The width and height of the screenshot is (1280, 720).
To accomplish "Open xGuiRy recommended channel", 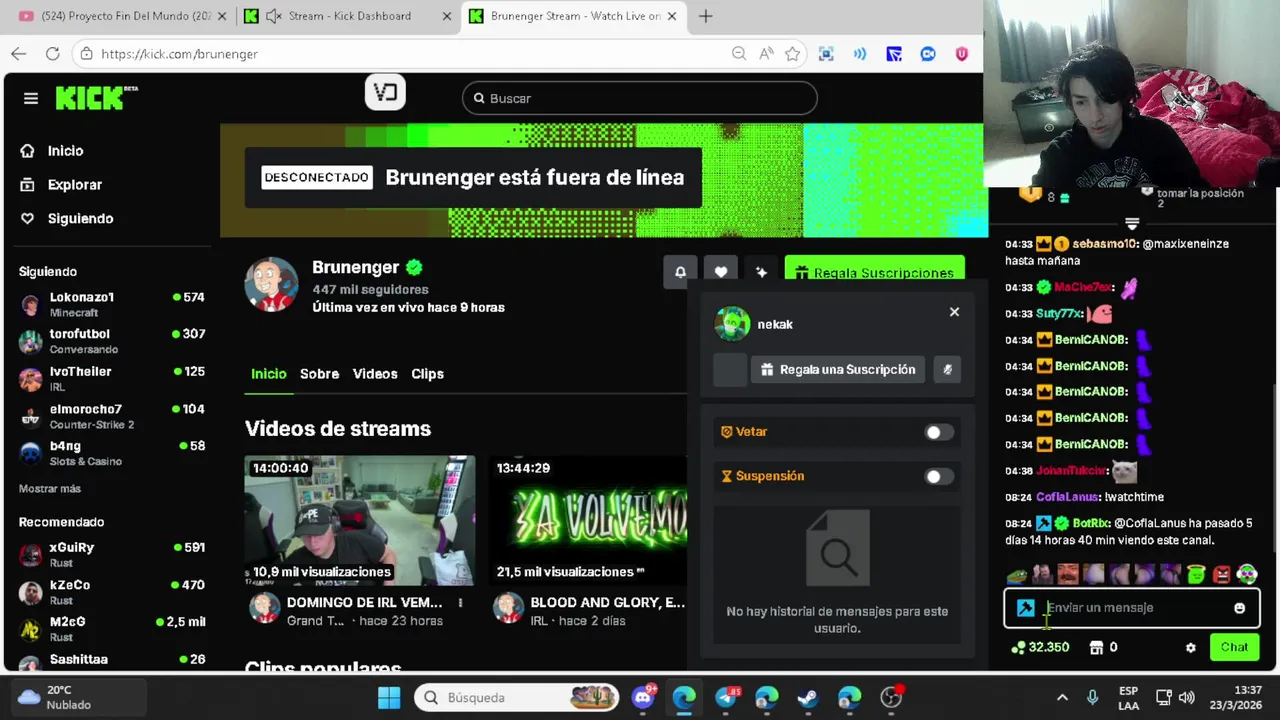I will pos(112,554).
